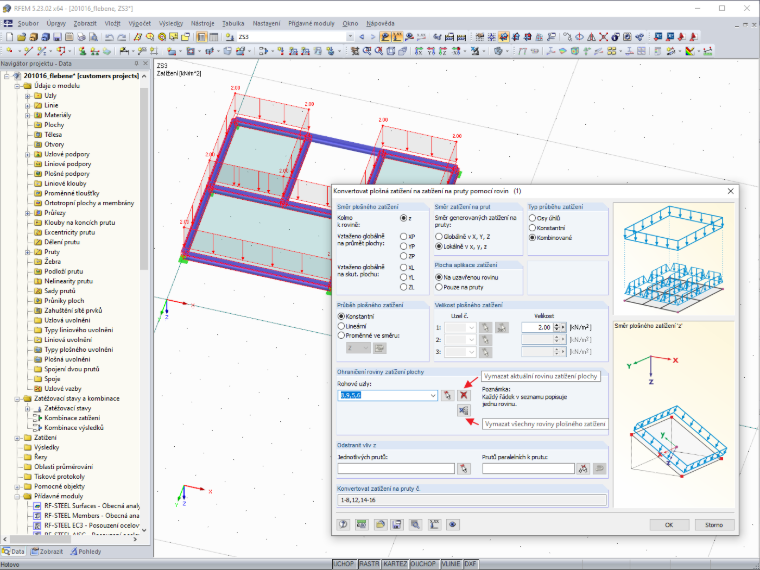The width and height of the screenshot is (760, 570).
Task: Click the magnifier zoom icon in dialog footer
Action: pyautogui.click(x=415, y=524)
